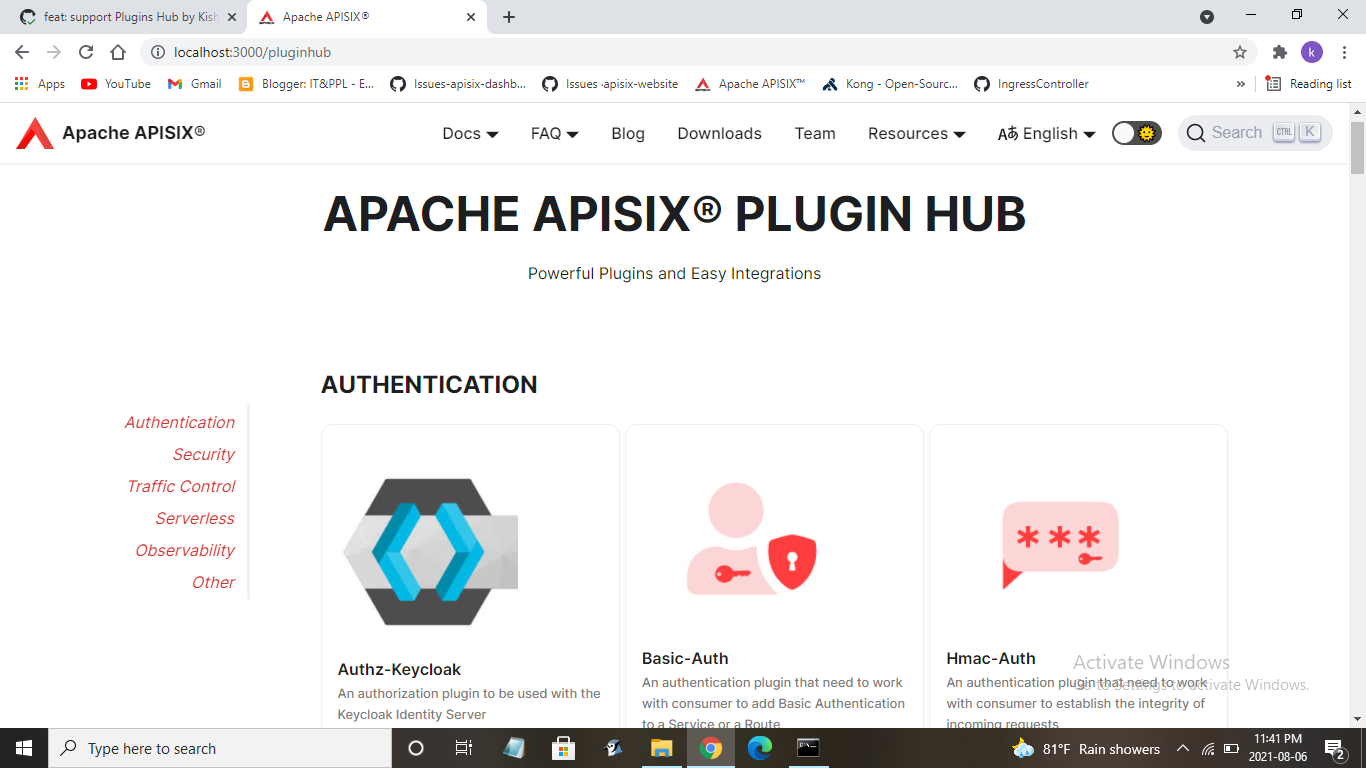The height and width of the screenshot is (768, 1366).
Task: Open the Apache APISIX™ bookmark
Action: point(750,84)
